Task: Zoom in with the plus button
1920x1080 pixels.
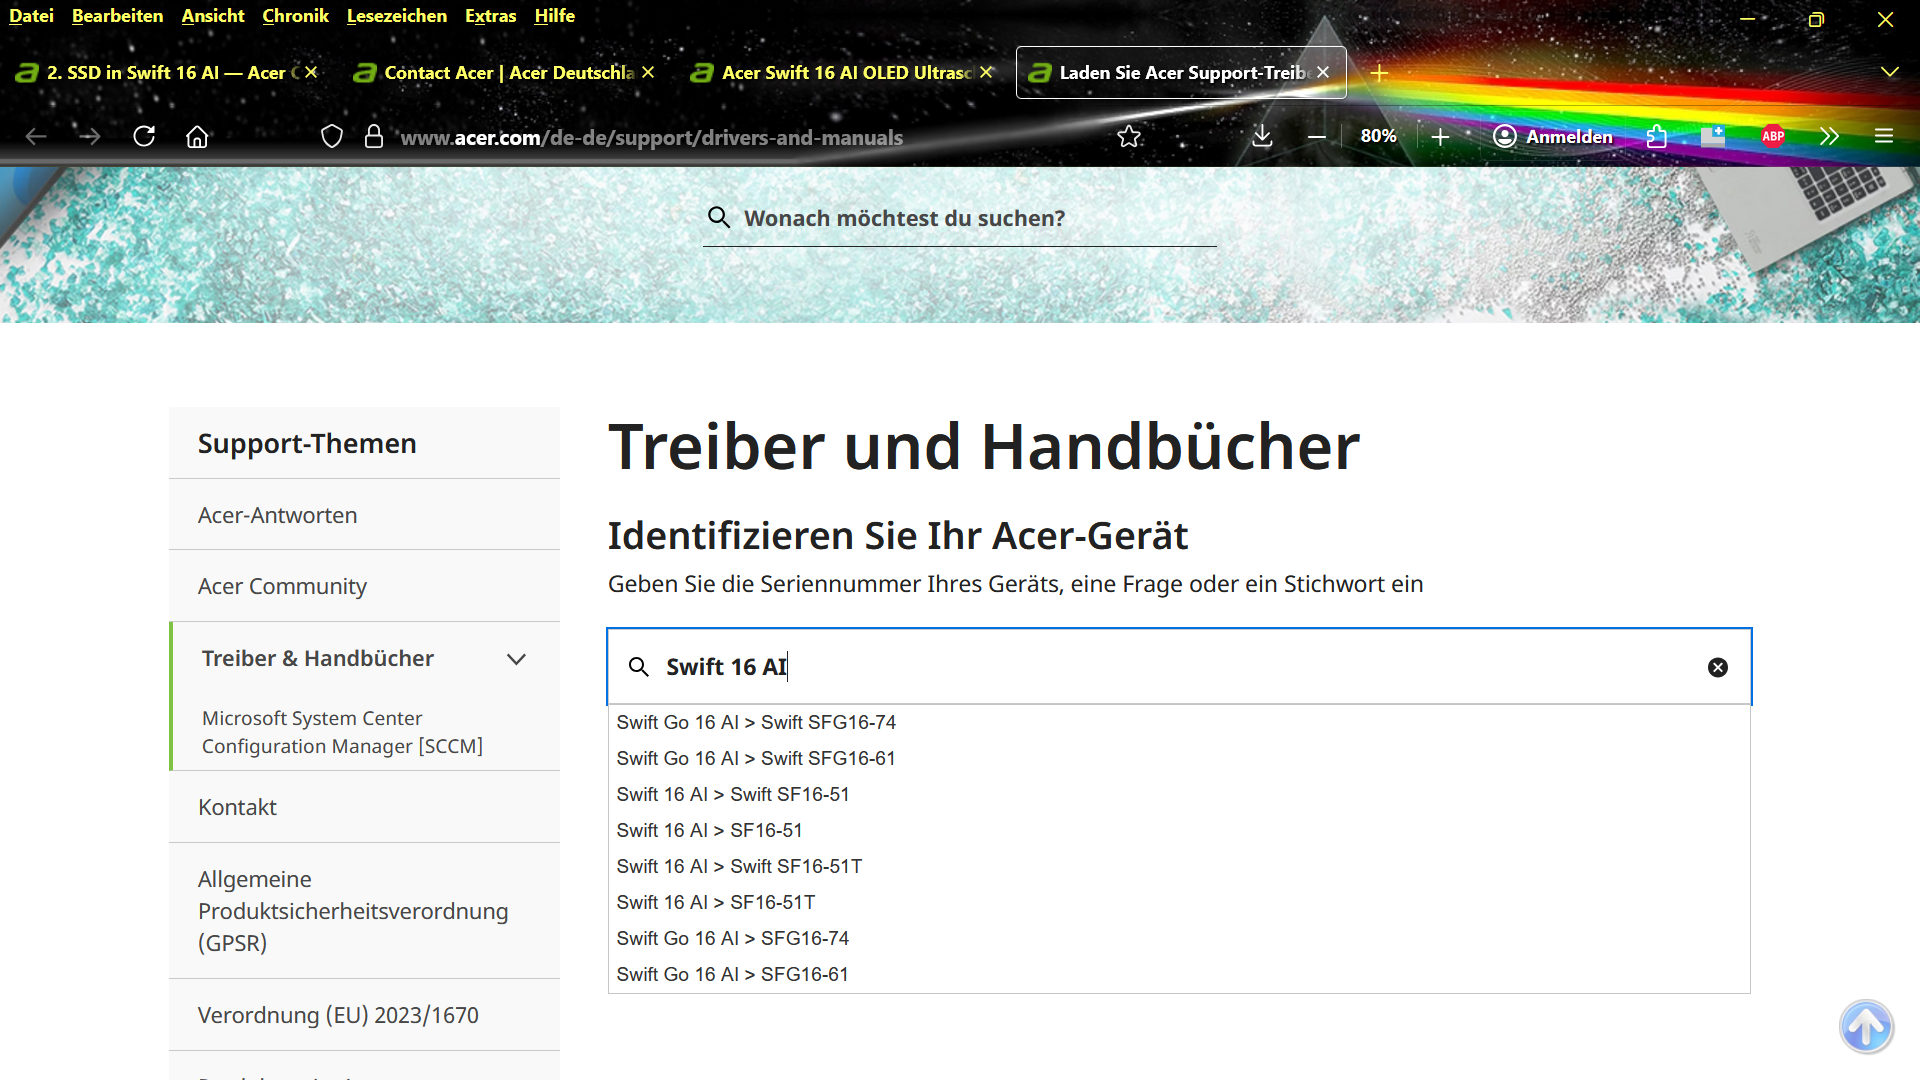Action: pyautogui.click(x=1440, y=136)
